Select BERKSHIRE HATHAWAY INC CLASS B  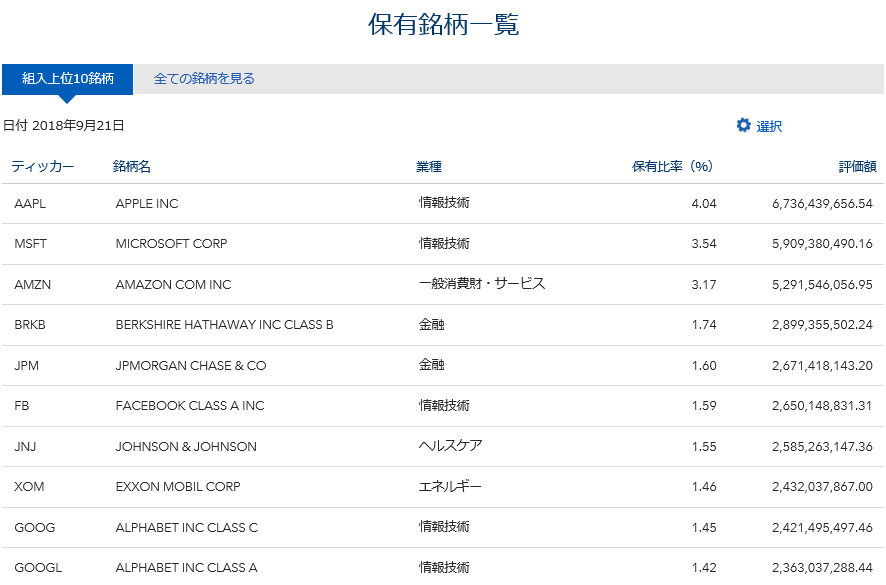224,324
